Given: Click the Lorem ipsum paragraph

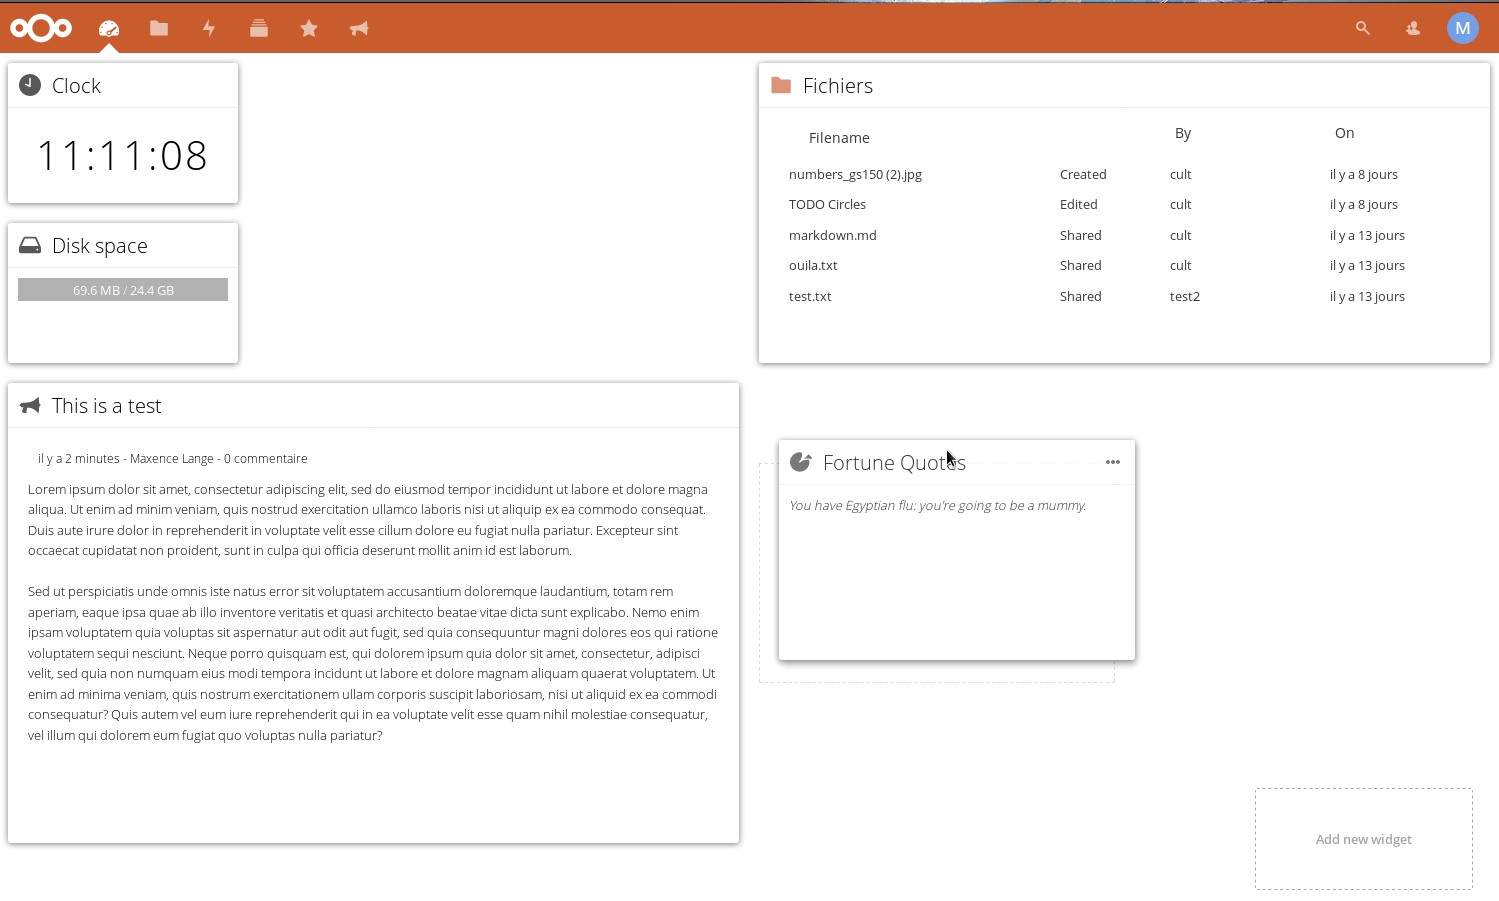Looking at the screenshot, I should tap(368, 520).
